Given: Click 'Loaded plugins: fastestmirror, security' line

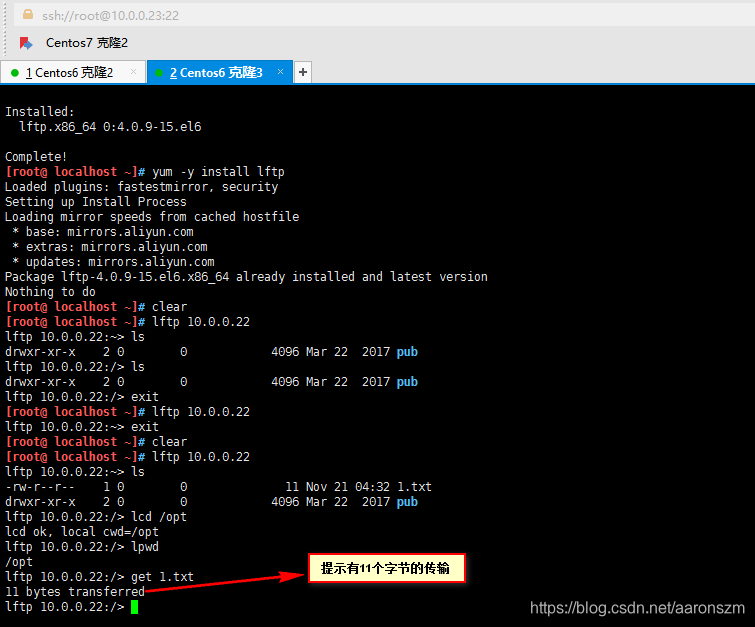Looking at the screenshot, I should (141, 187).
